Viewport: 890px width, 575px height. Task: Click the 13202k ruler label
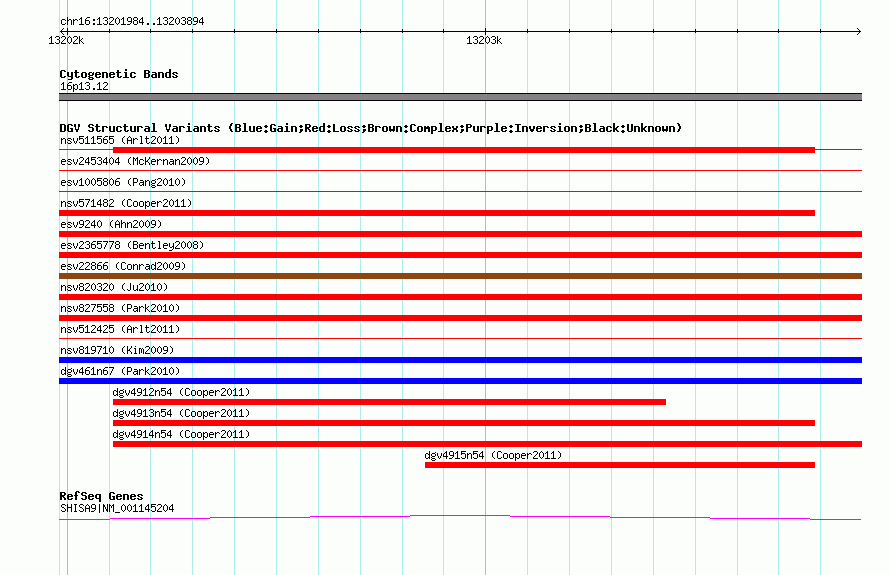[x=66, y=40]
